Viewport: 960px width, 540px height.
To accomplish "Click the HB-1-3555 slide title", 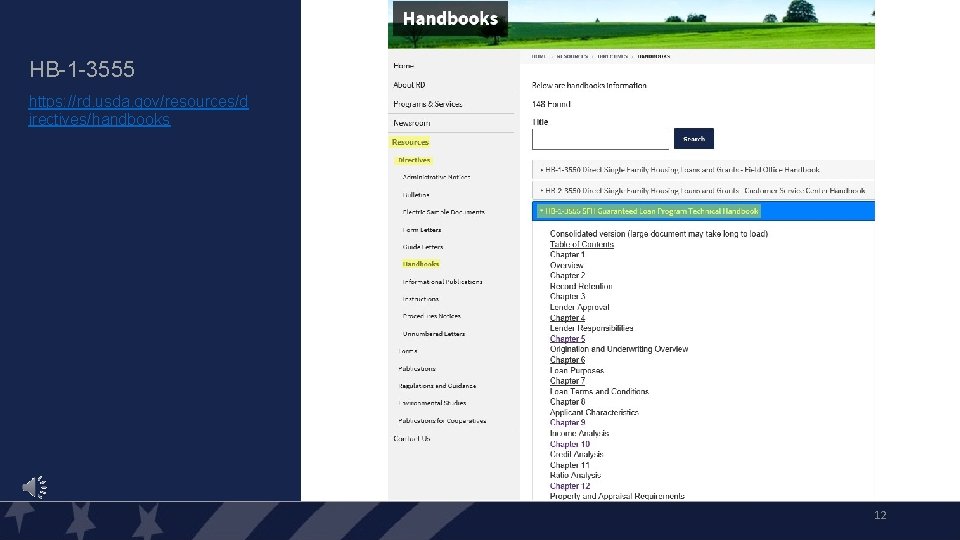I will [81, 69].
